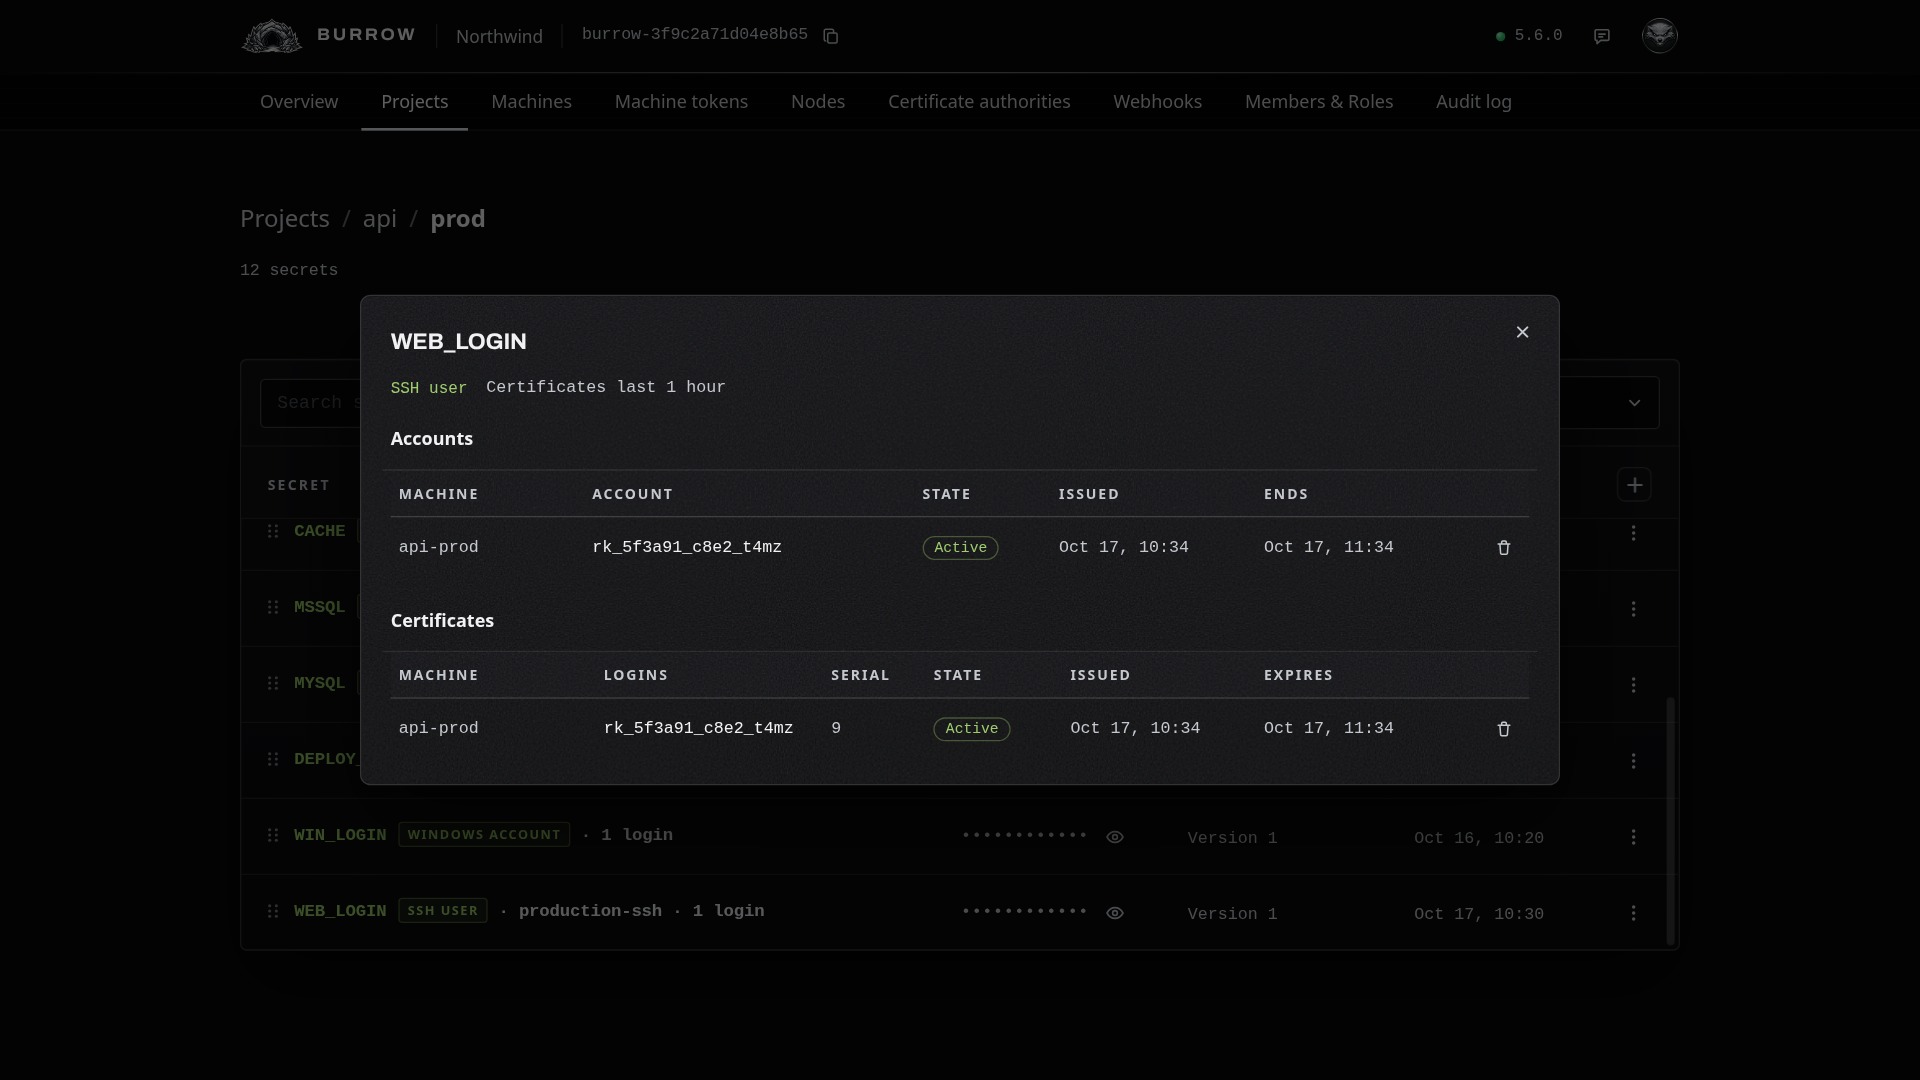Switch to the Overview tab
This screenshot has width=1920, height=1080.
click(x=299, y=101)
